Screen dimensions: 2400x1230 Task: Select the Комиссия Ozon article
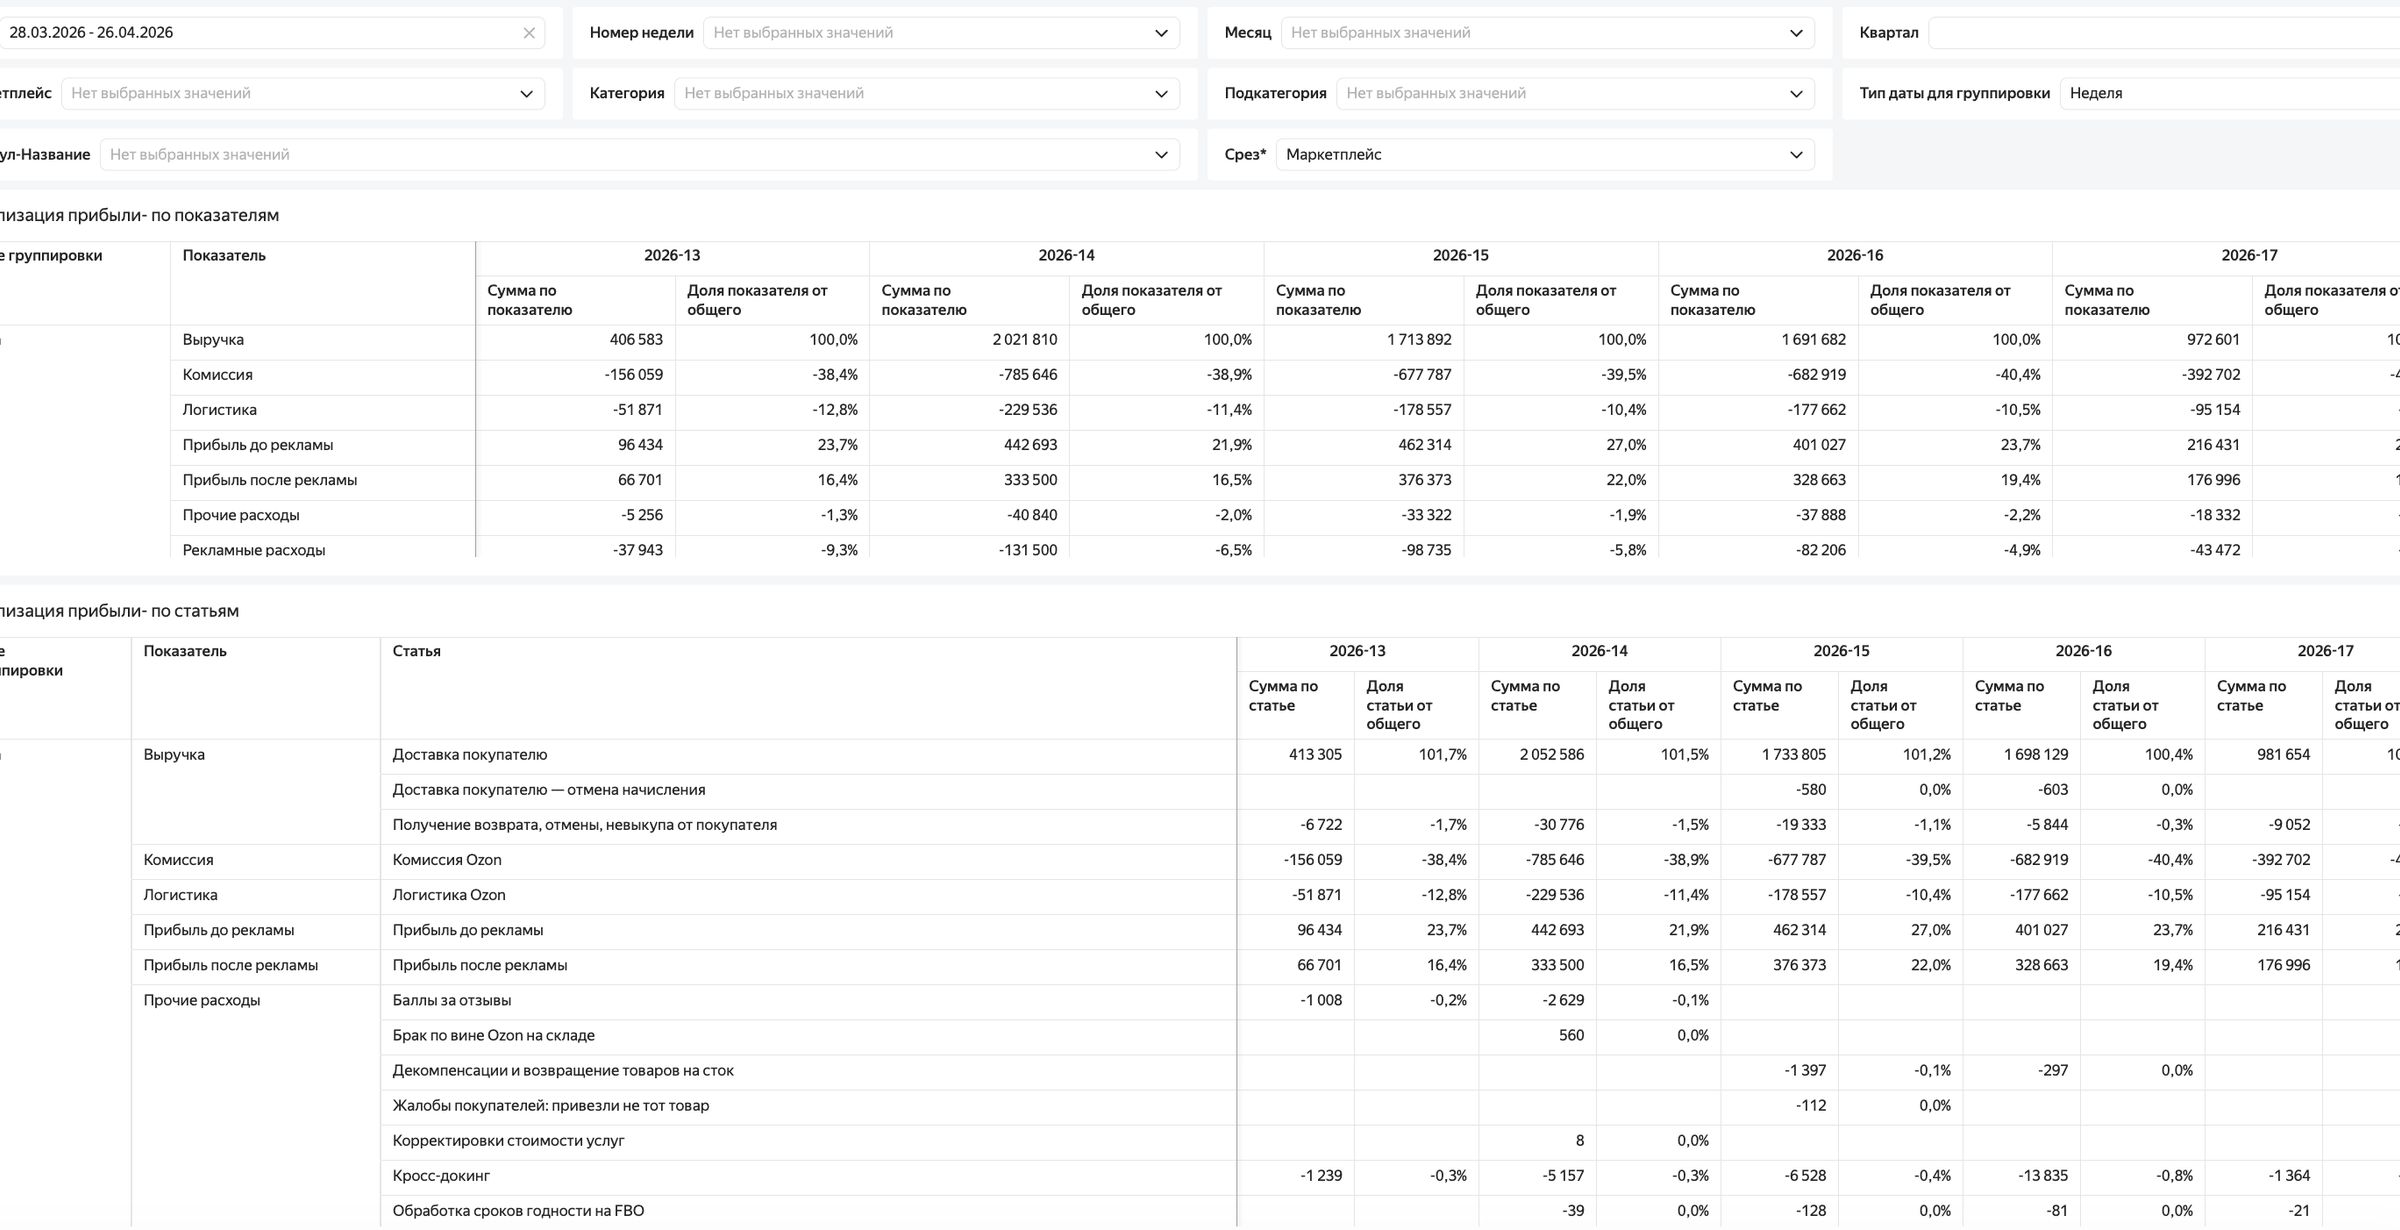(x=446, y=860)
